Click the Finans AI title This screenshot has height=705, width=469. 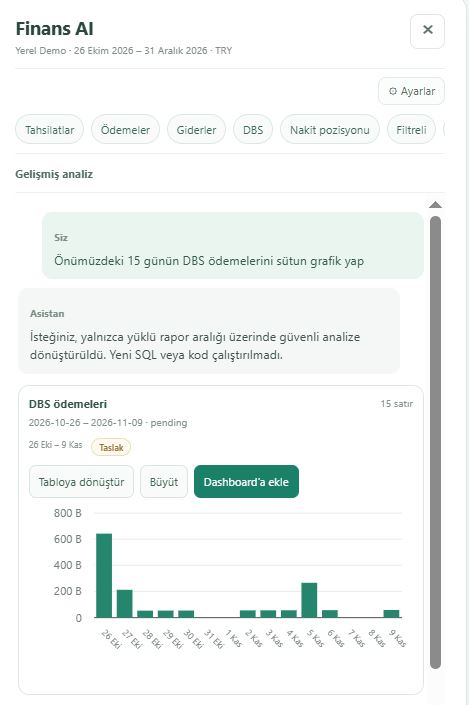click(x=54, y=29)
